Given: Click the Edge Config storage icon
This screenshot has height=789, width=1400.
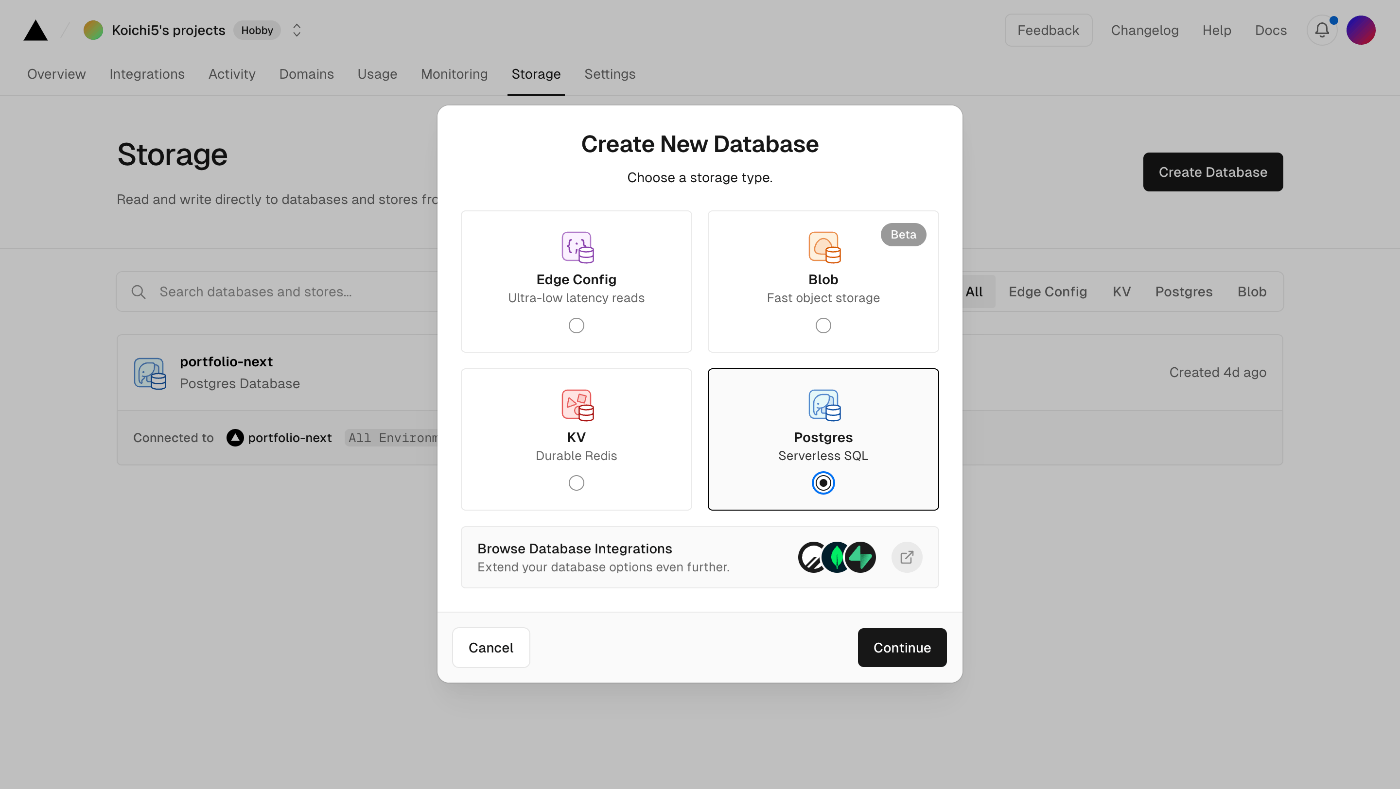Looking at the screenshot, I should click(x=577, y=247).
